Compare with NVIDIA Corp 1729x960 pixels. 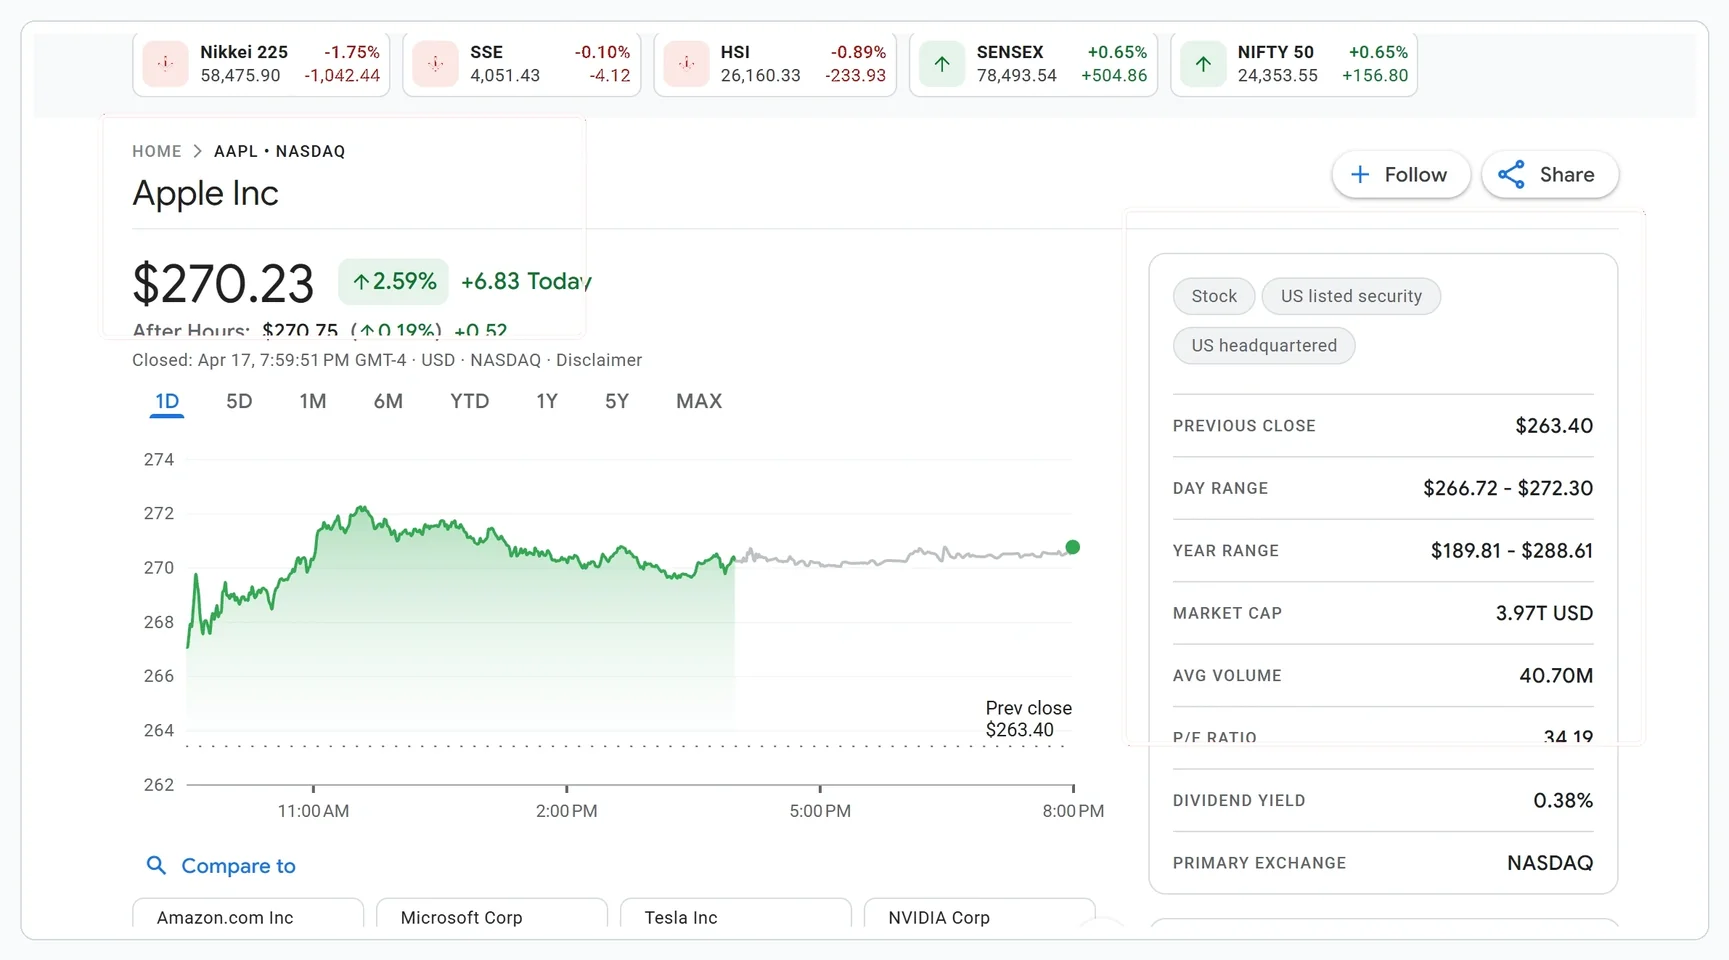tap(980, 915)
